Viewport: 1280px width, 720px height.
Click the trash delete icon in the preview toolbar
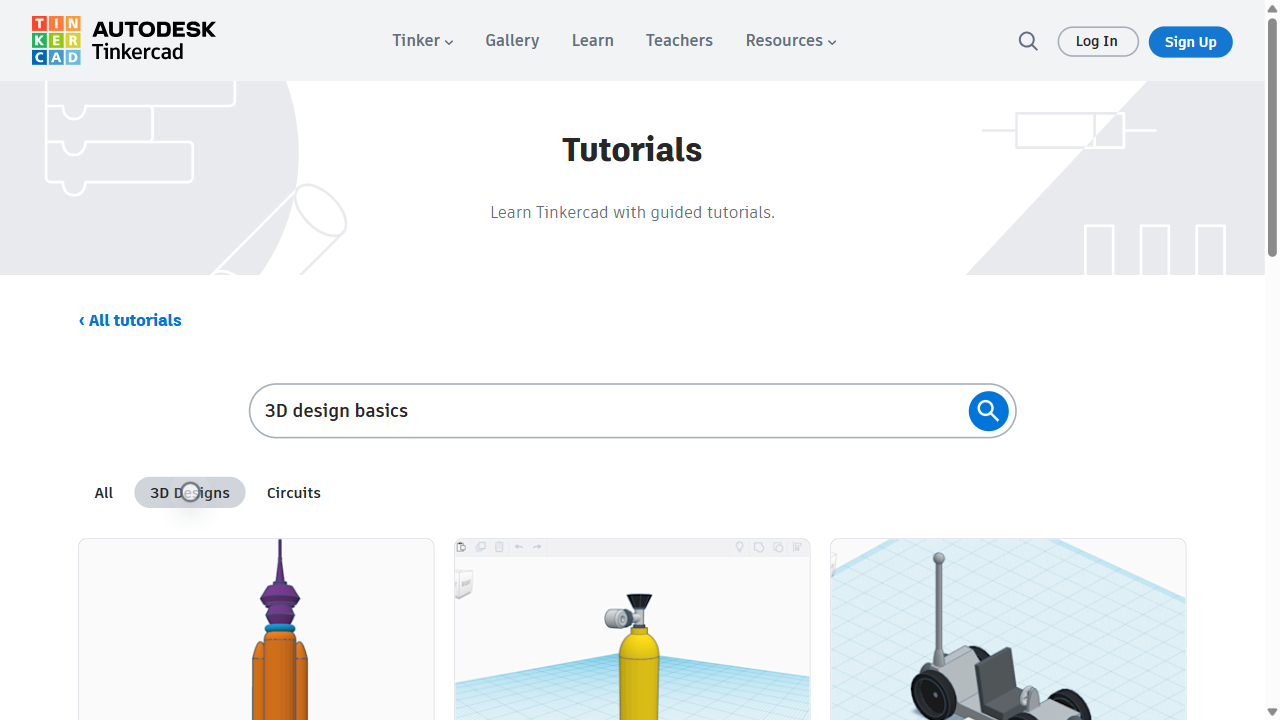pyautogui.click(x=499, y=547)
